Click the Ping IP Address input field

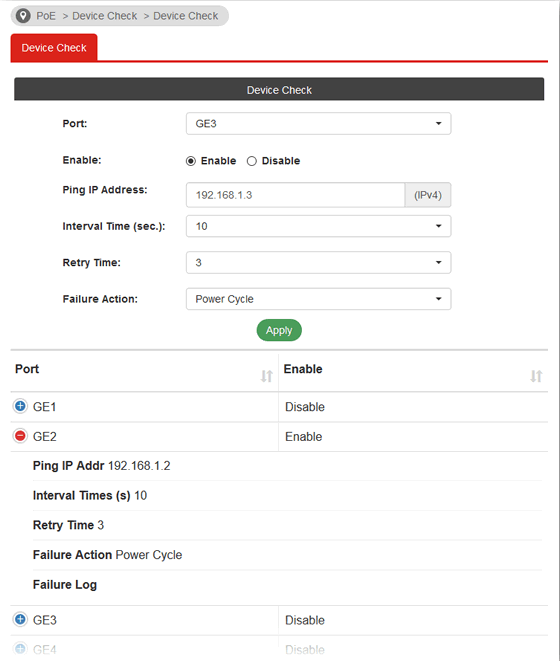295,195
